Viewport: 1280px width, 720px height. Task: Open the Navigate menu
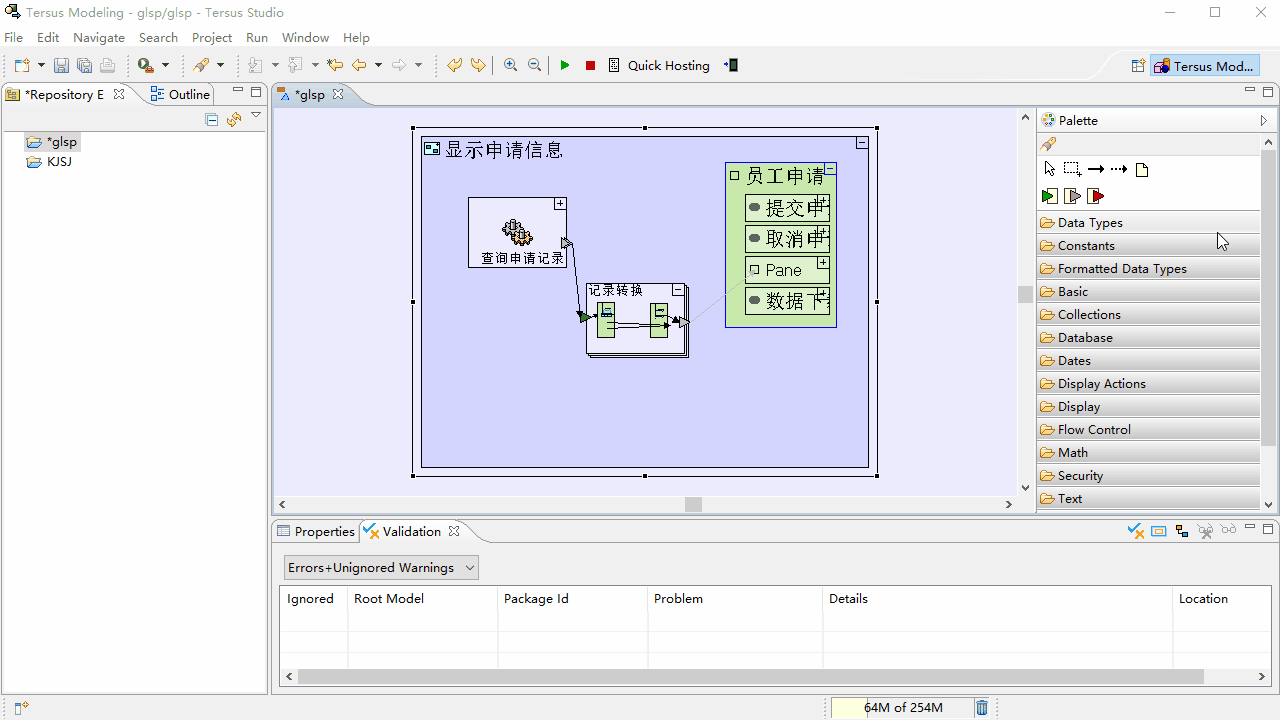99,38
